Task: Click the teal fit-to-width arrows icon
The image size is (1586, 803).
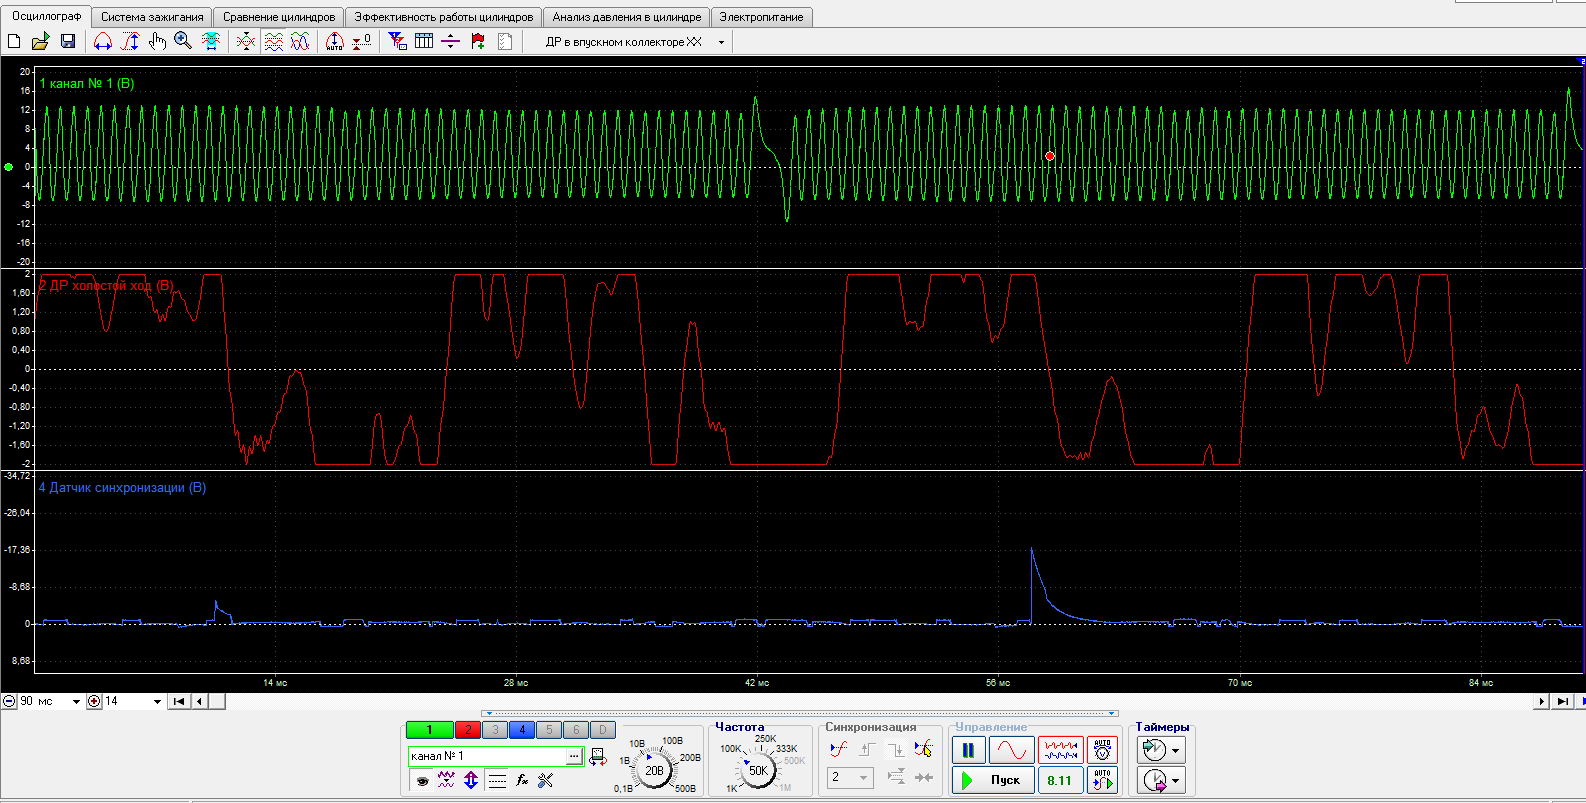Action: coord(211,41)
